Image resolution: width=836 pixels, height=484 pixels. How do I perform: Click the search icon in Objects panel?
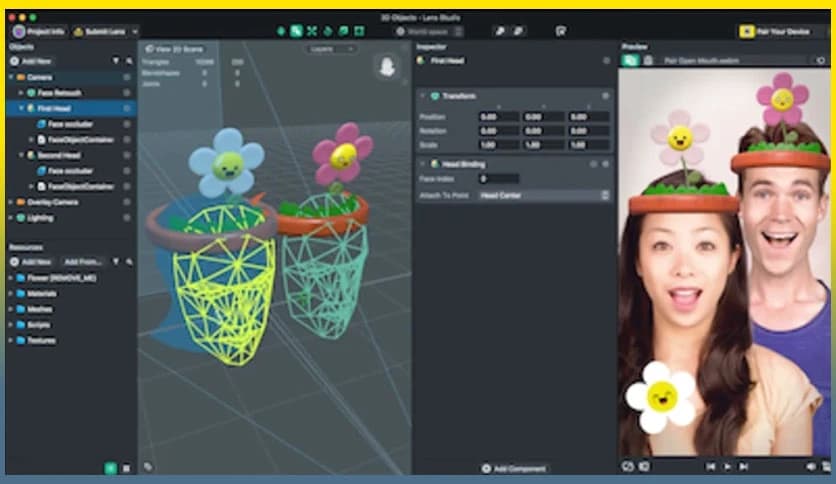pos(128,62)
